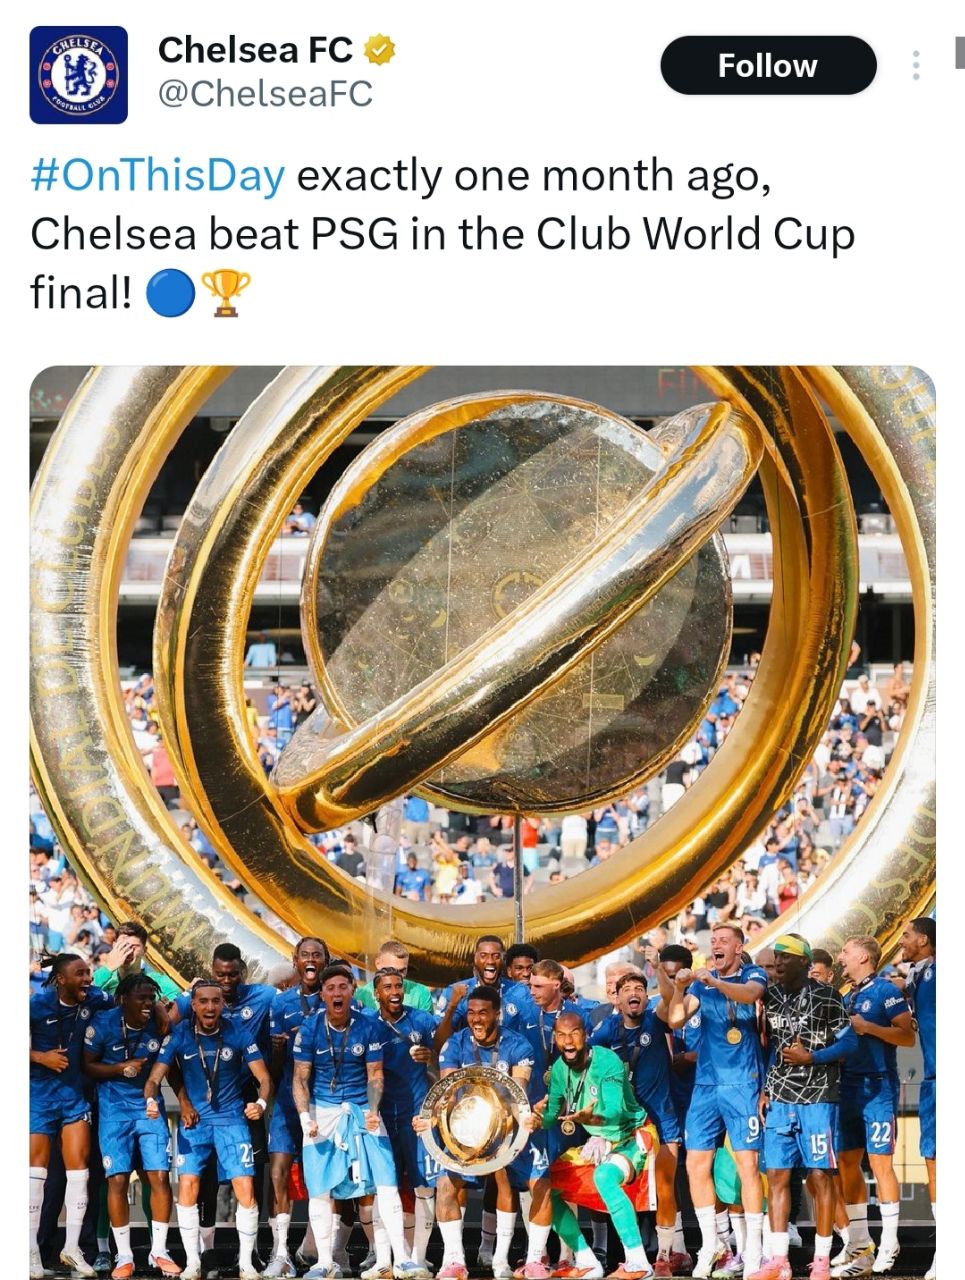Viewport: 965px width, 1280px height.
Task: Open the Chelsea FC crest profile picture
Action: [78, 75]
